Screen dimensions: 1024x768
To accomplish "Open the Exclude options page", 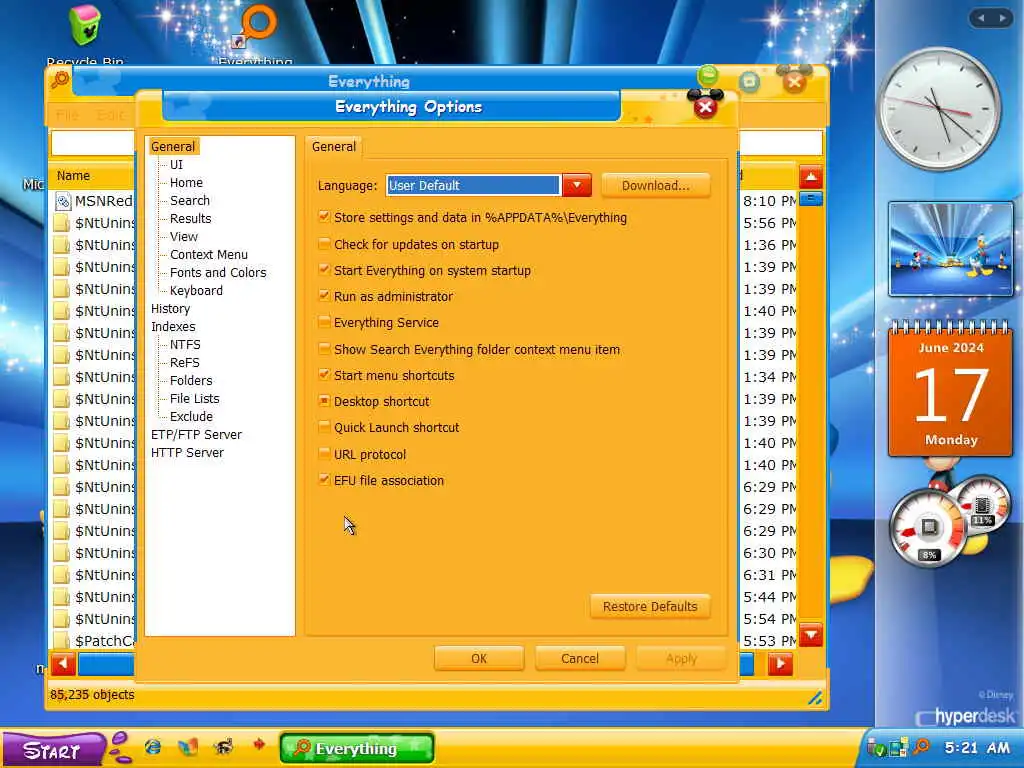I will click(191, 416).
